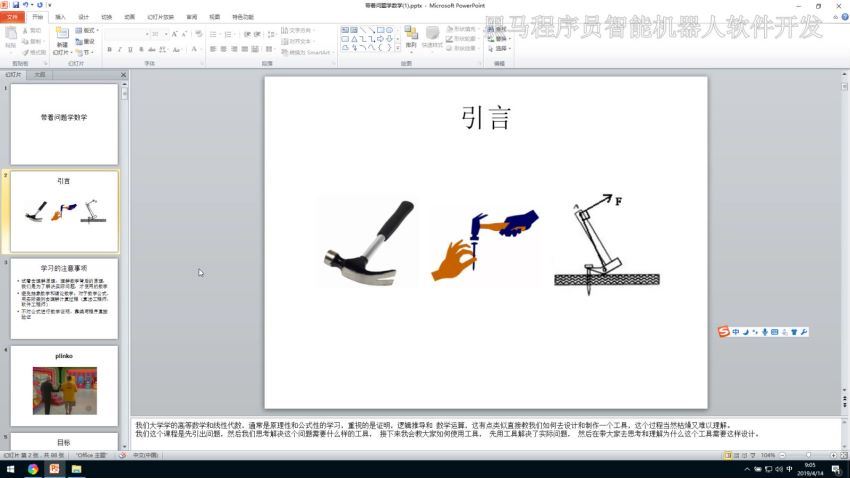Open the Section dropdown
The image size is (850, 478).
point(85,53)
